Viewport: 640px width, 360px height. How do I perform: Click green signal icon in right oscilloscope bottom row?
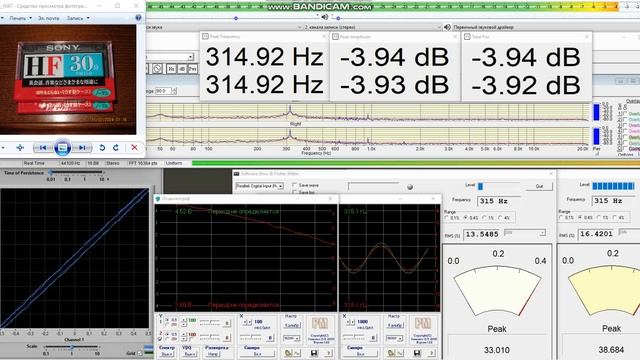coord(391,353)
